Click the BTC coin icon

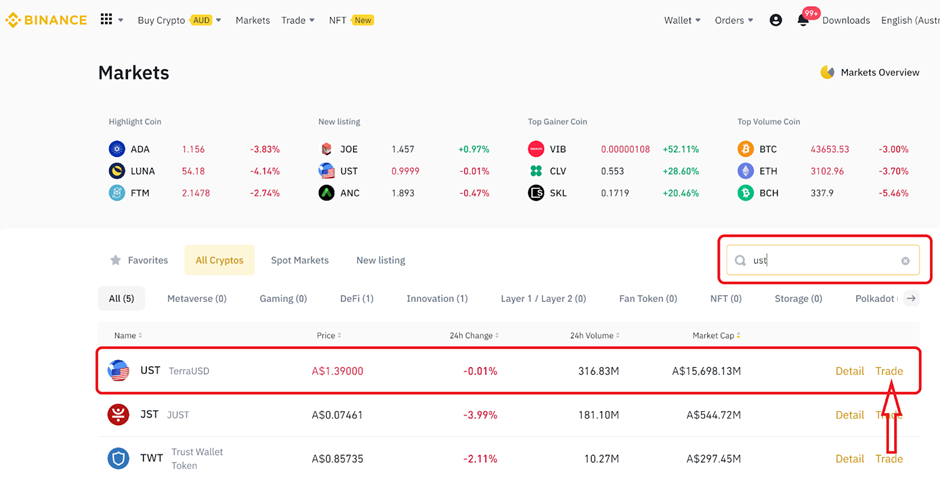point(745,149)
